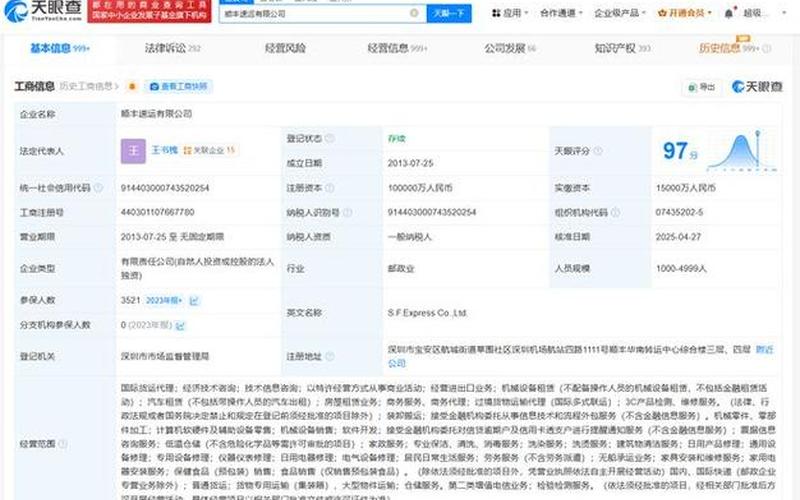Click the help icon beside 历史信息
The width and height of the screenshot is (800, 500).
pyautogui.click(x=766, y=49)
